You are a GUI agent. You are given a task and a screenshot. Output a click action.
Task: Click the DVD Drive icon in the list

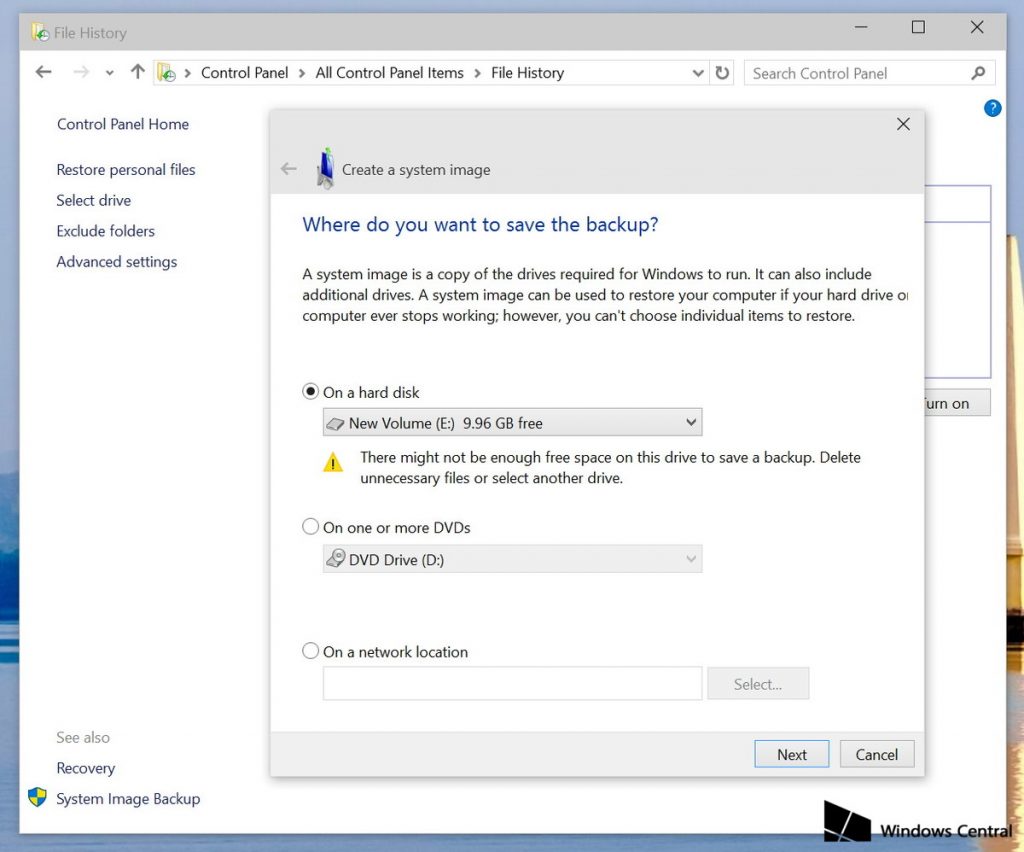point(338,559)
